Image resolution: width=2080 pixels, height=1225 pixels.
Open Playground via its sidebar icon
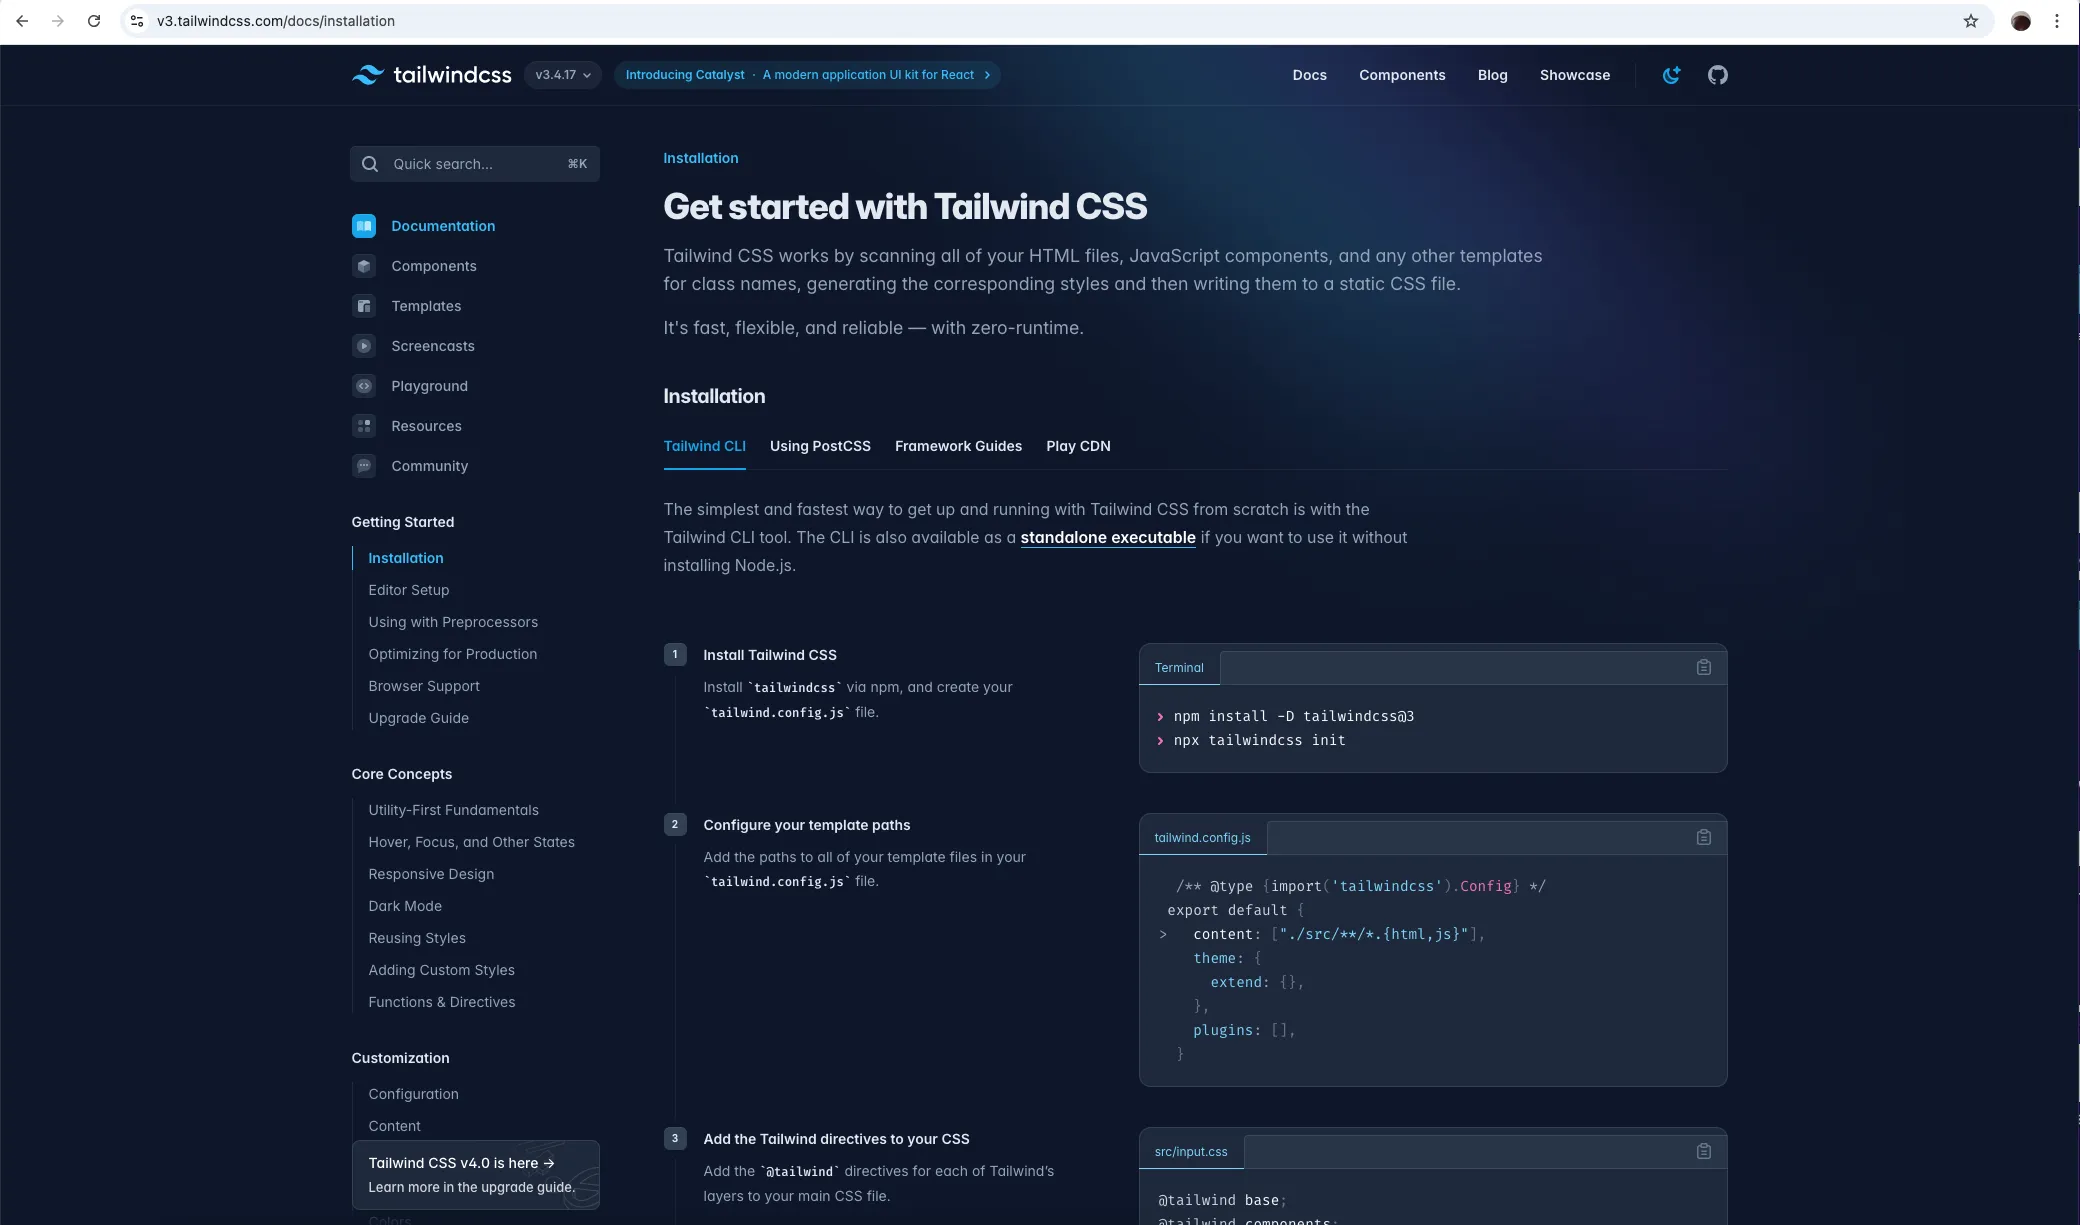coord(364,386)
